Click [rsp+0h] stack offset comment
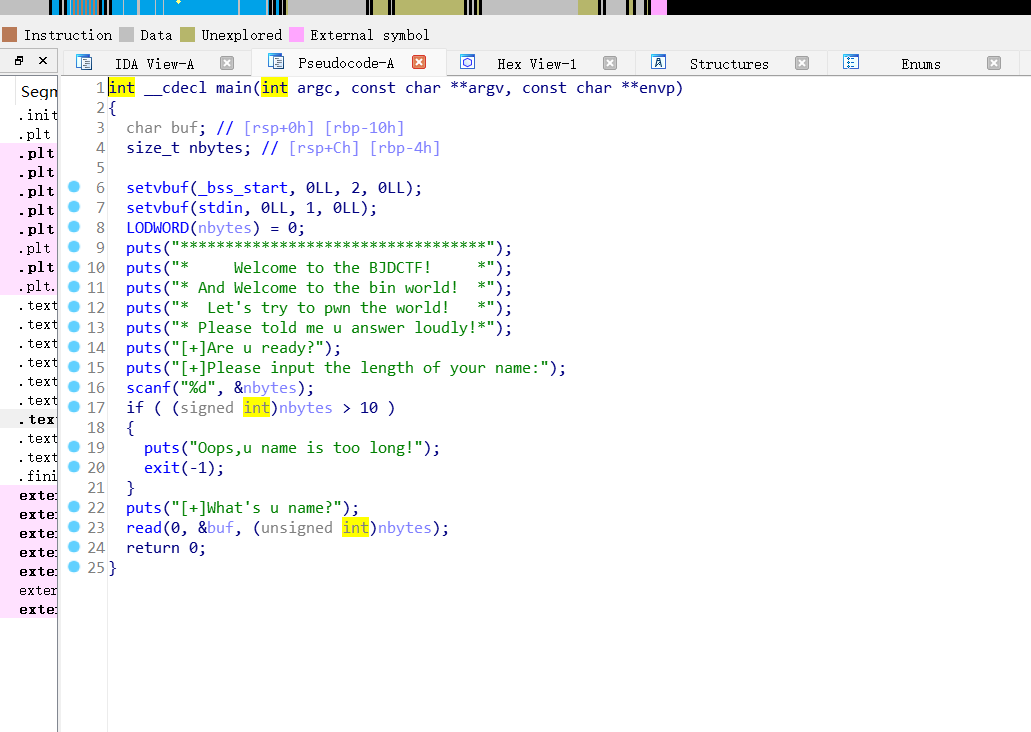 (x=279, y=128)
